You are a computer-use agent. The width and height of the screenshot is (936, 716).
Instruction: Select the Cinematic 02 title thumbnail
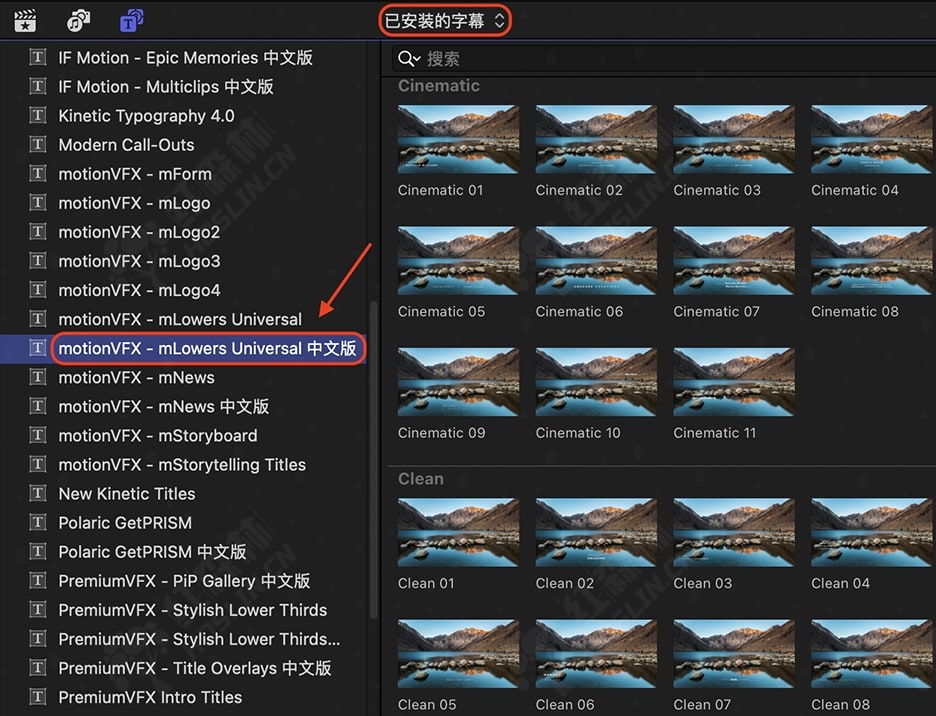[596, 139]
